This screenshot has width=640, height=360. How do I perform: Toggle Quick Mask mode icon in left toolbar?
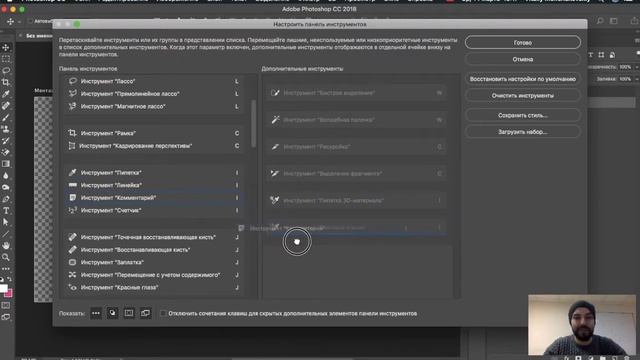(6, 305)
